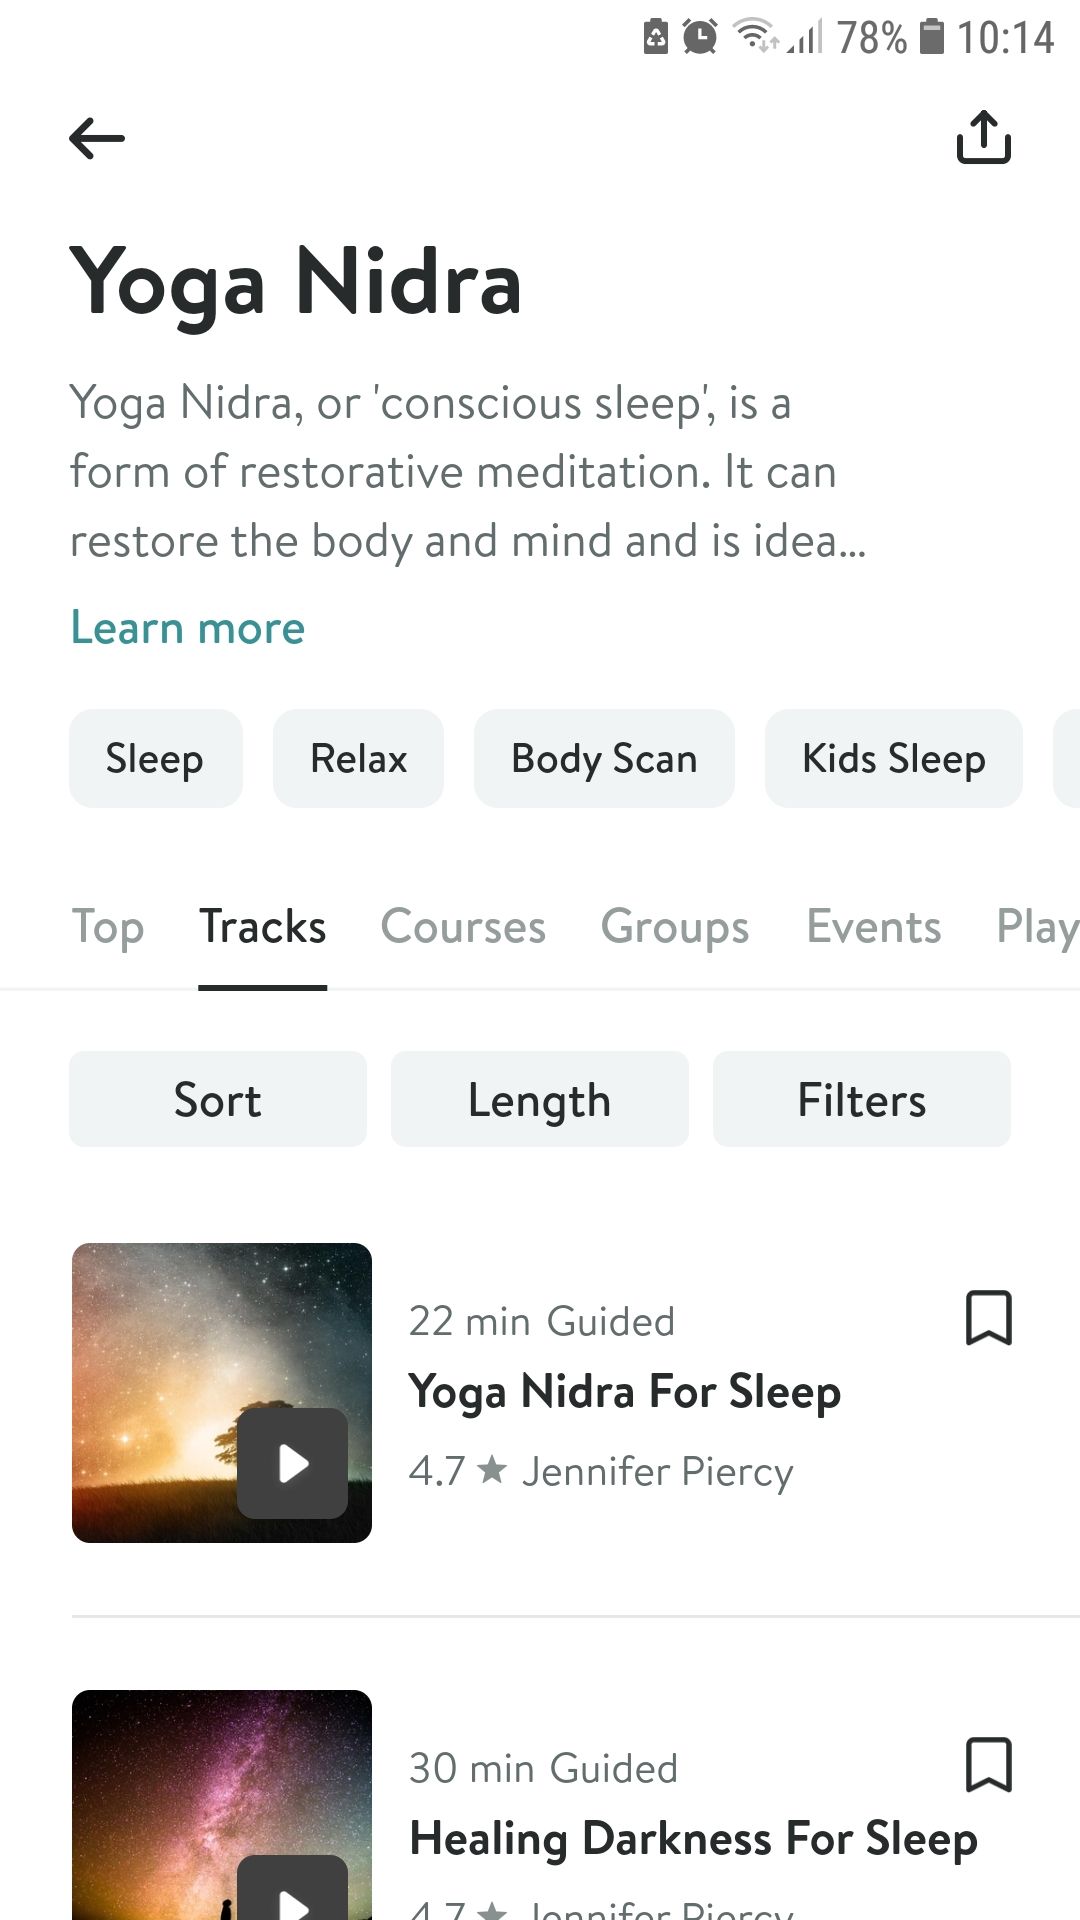Open the Filters panel
The image size is (1080, 1920).
point(862,1099)
